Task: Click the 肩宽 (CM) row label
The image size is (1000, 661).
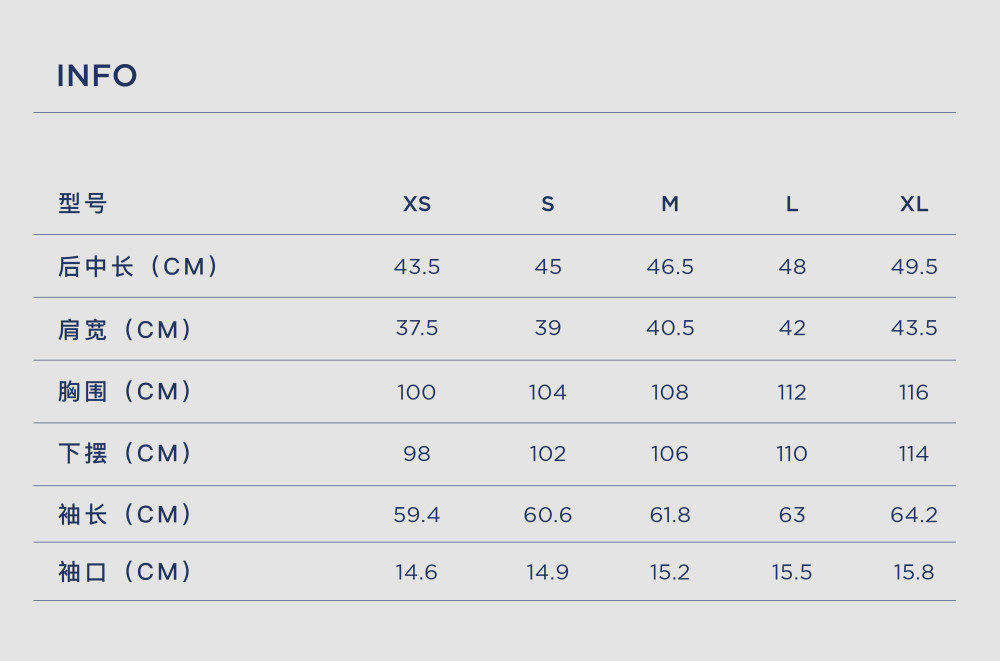Action: tap(125, 329)
